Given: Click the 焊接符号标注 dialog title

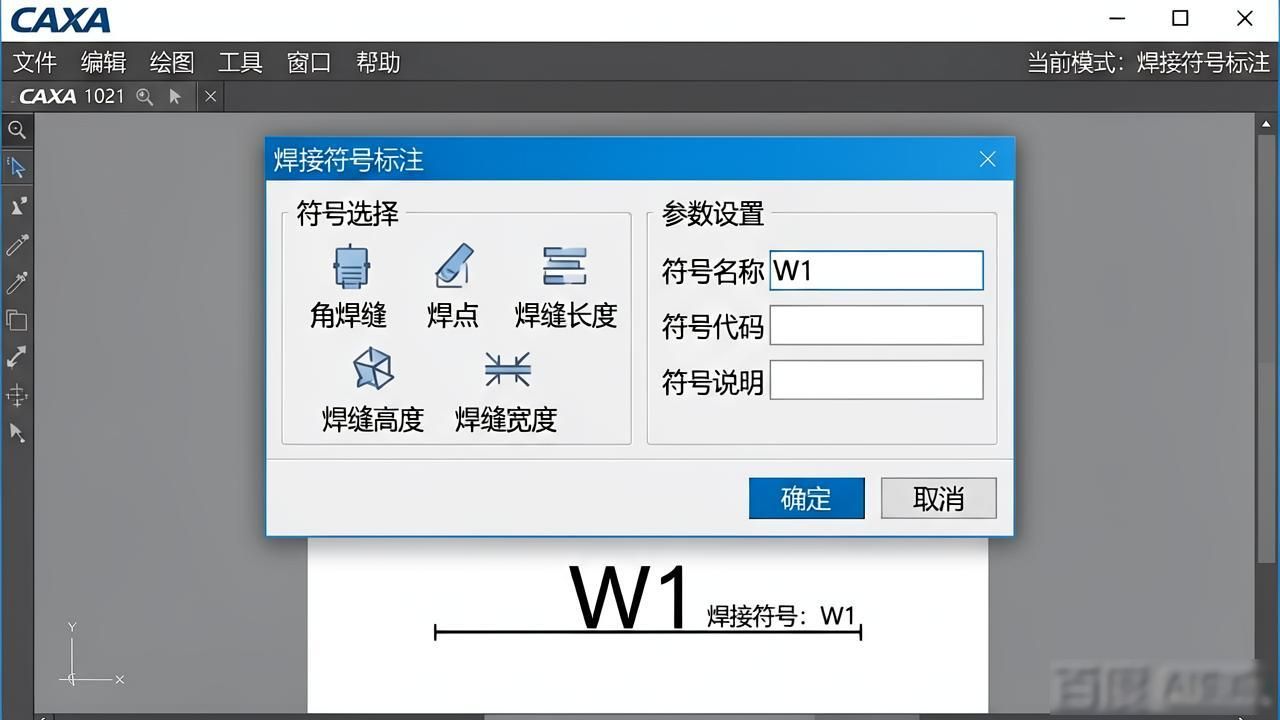Looking at the screenshot, I should [x=348, y=160].
